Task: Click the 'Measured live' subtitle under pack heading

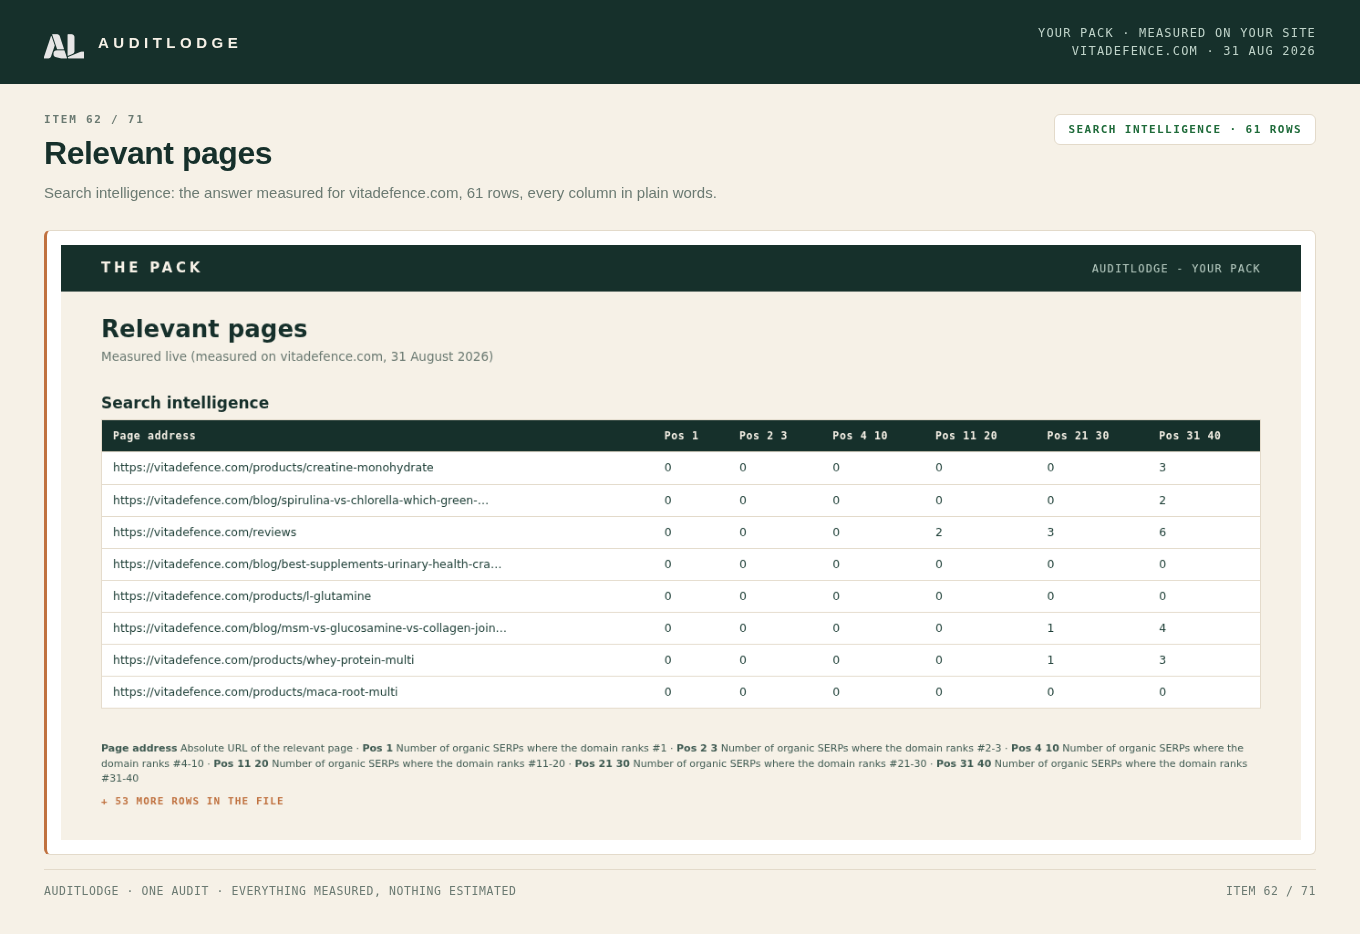Action: coord(297,357)
